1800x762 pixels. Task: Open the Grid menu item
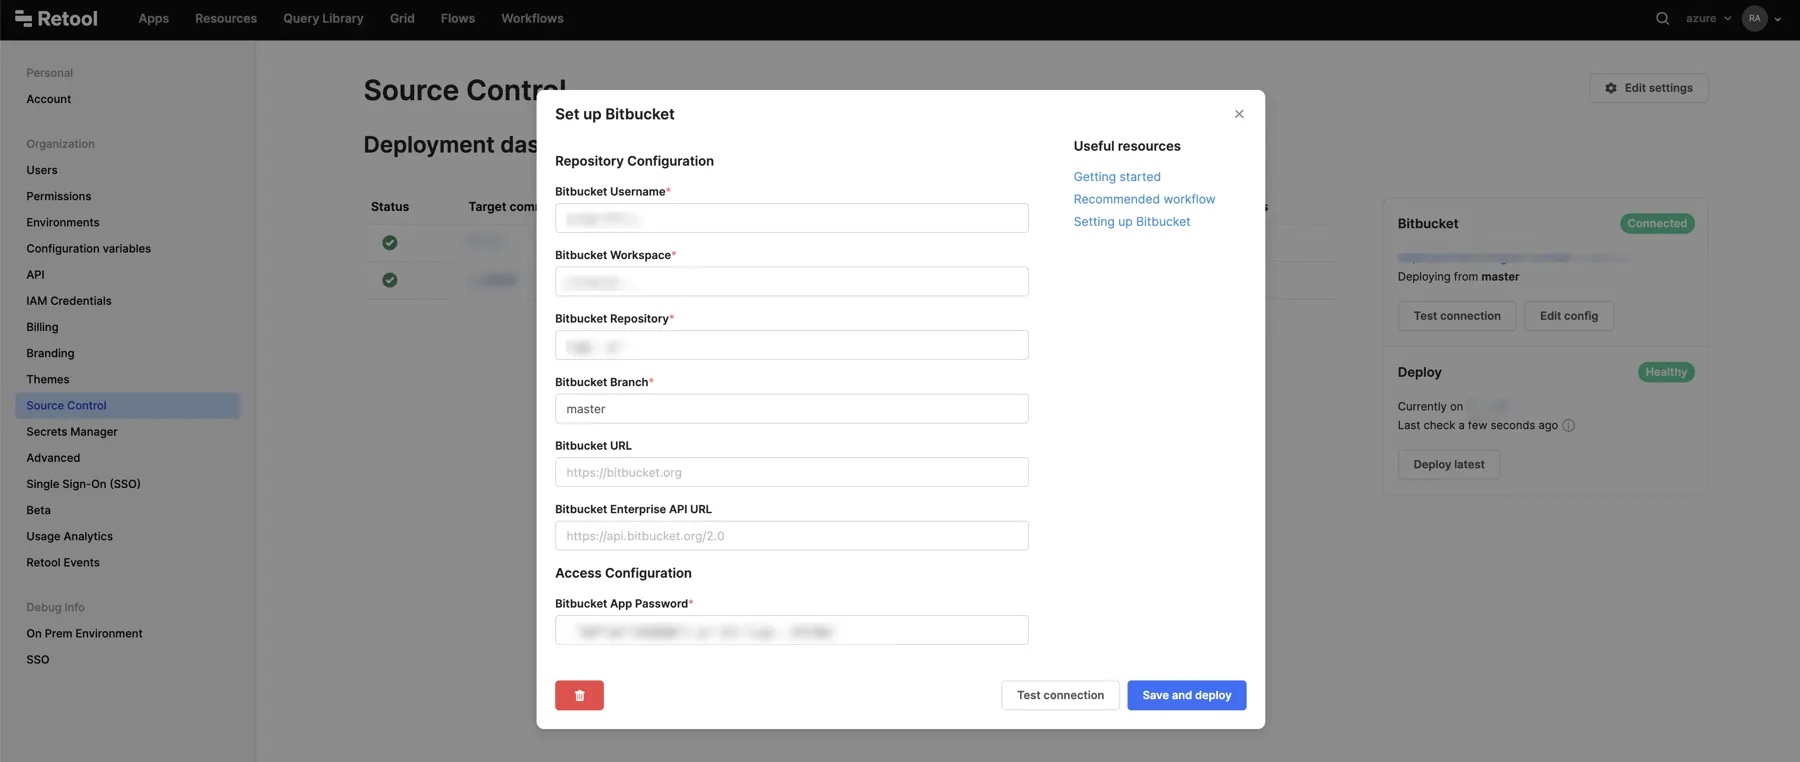402,18
